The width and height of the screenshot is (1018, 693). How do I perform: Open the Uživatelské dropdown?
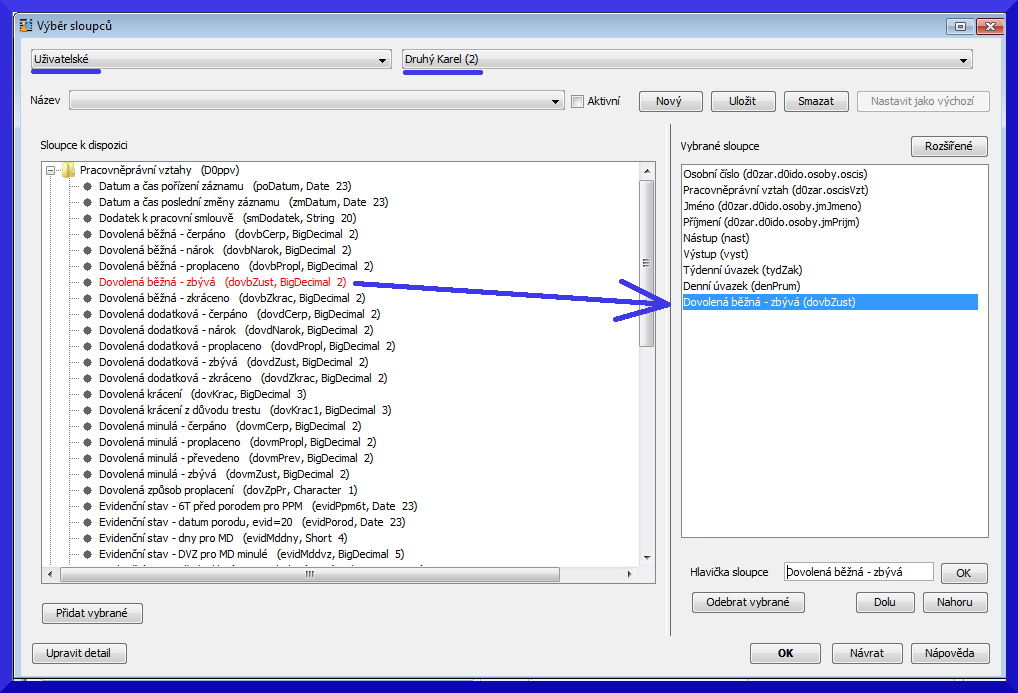pyautogui.click(x=382, y=61)
